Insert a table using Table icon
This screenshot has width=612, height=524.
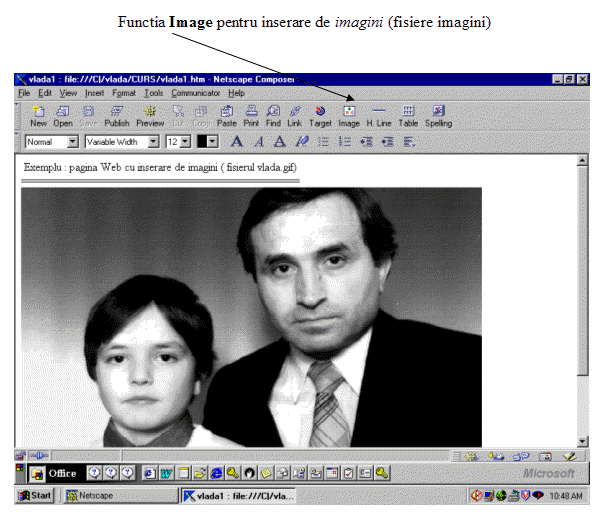pyautogui.click(x=408, y=115)
